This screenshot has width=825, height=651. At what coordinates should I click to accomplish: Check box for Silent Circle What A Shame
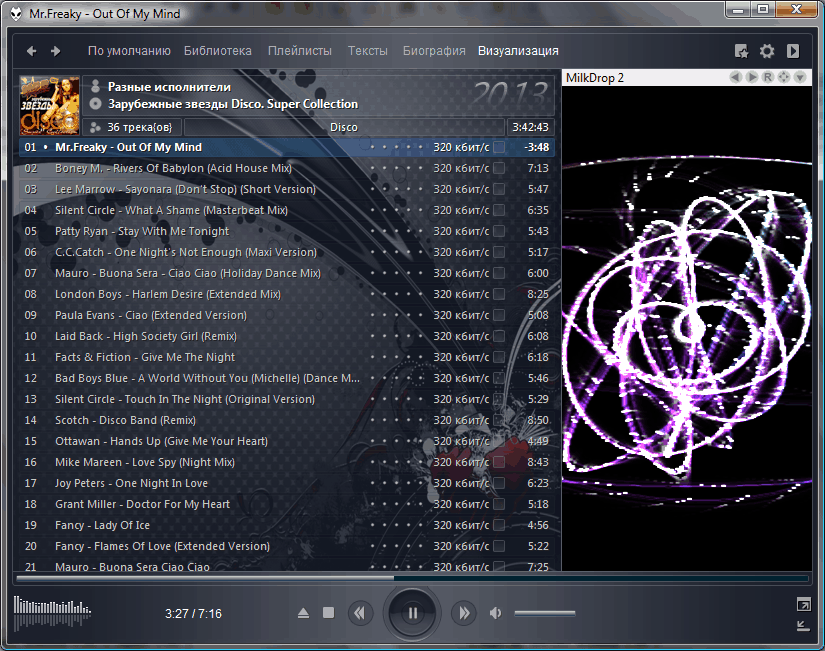[x=499, y=211]
